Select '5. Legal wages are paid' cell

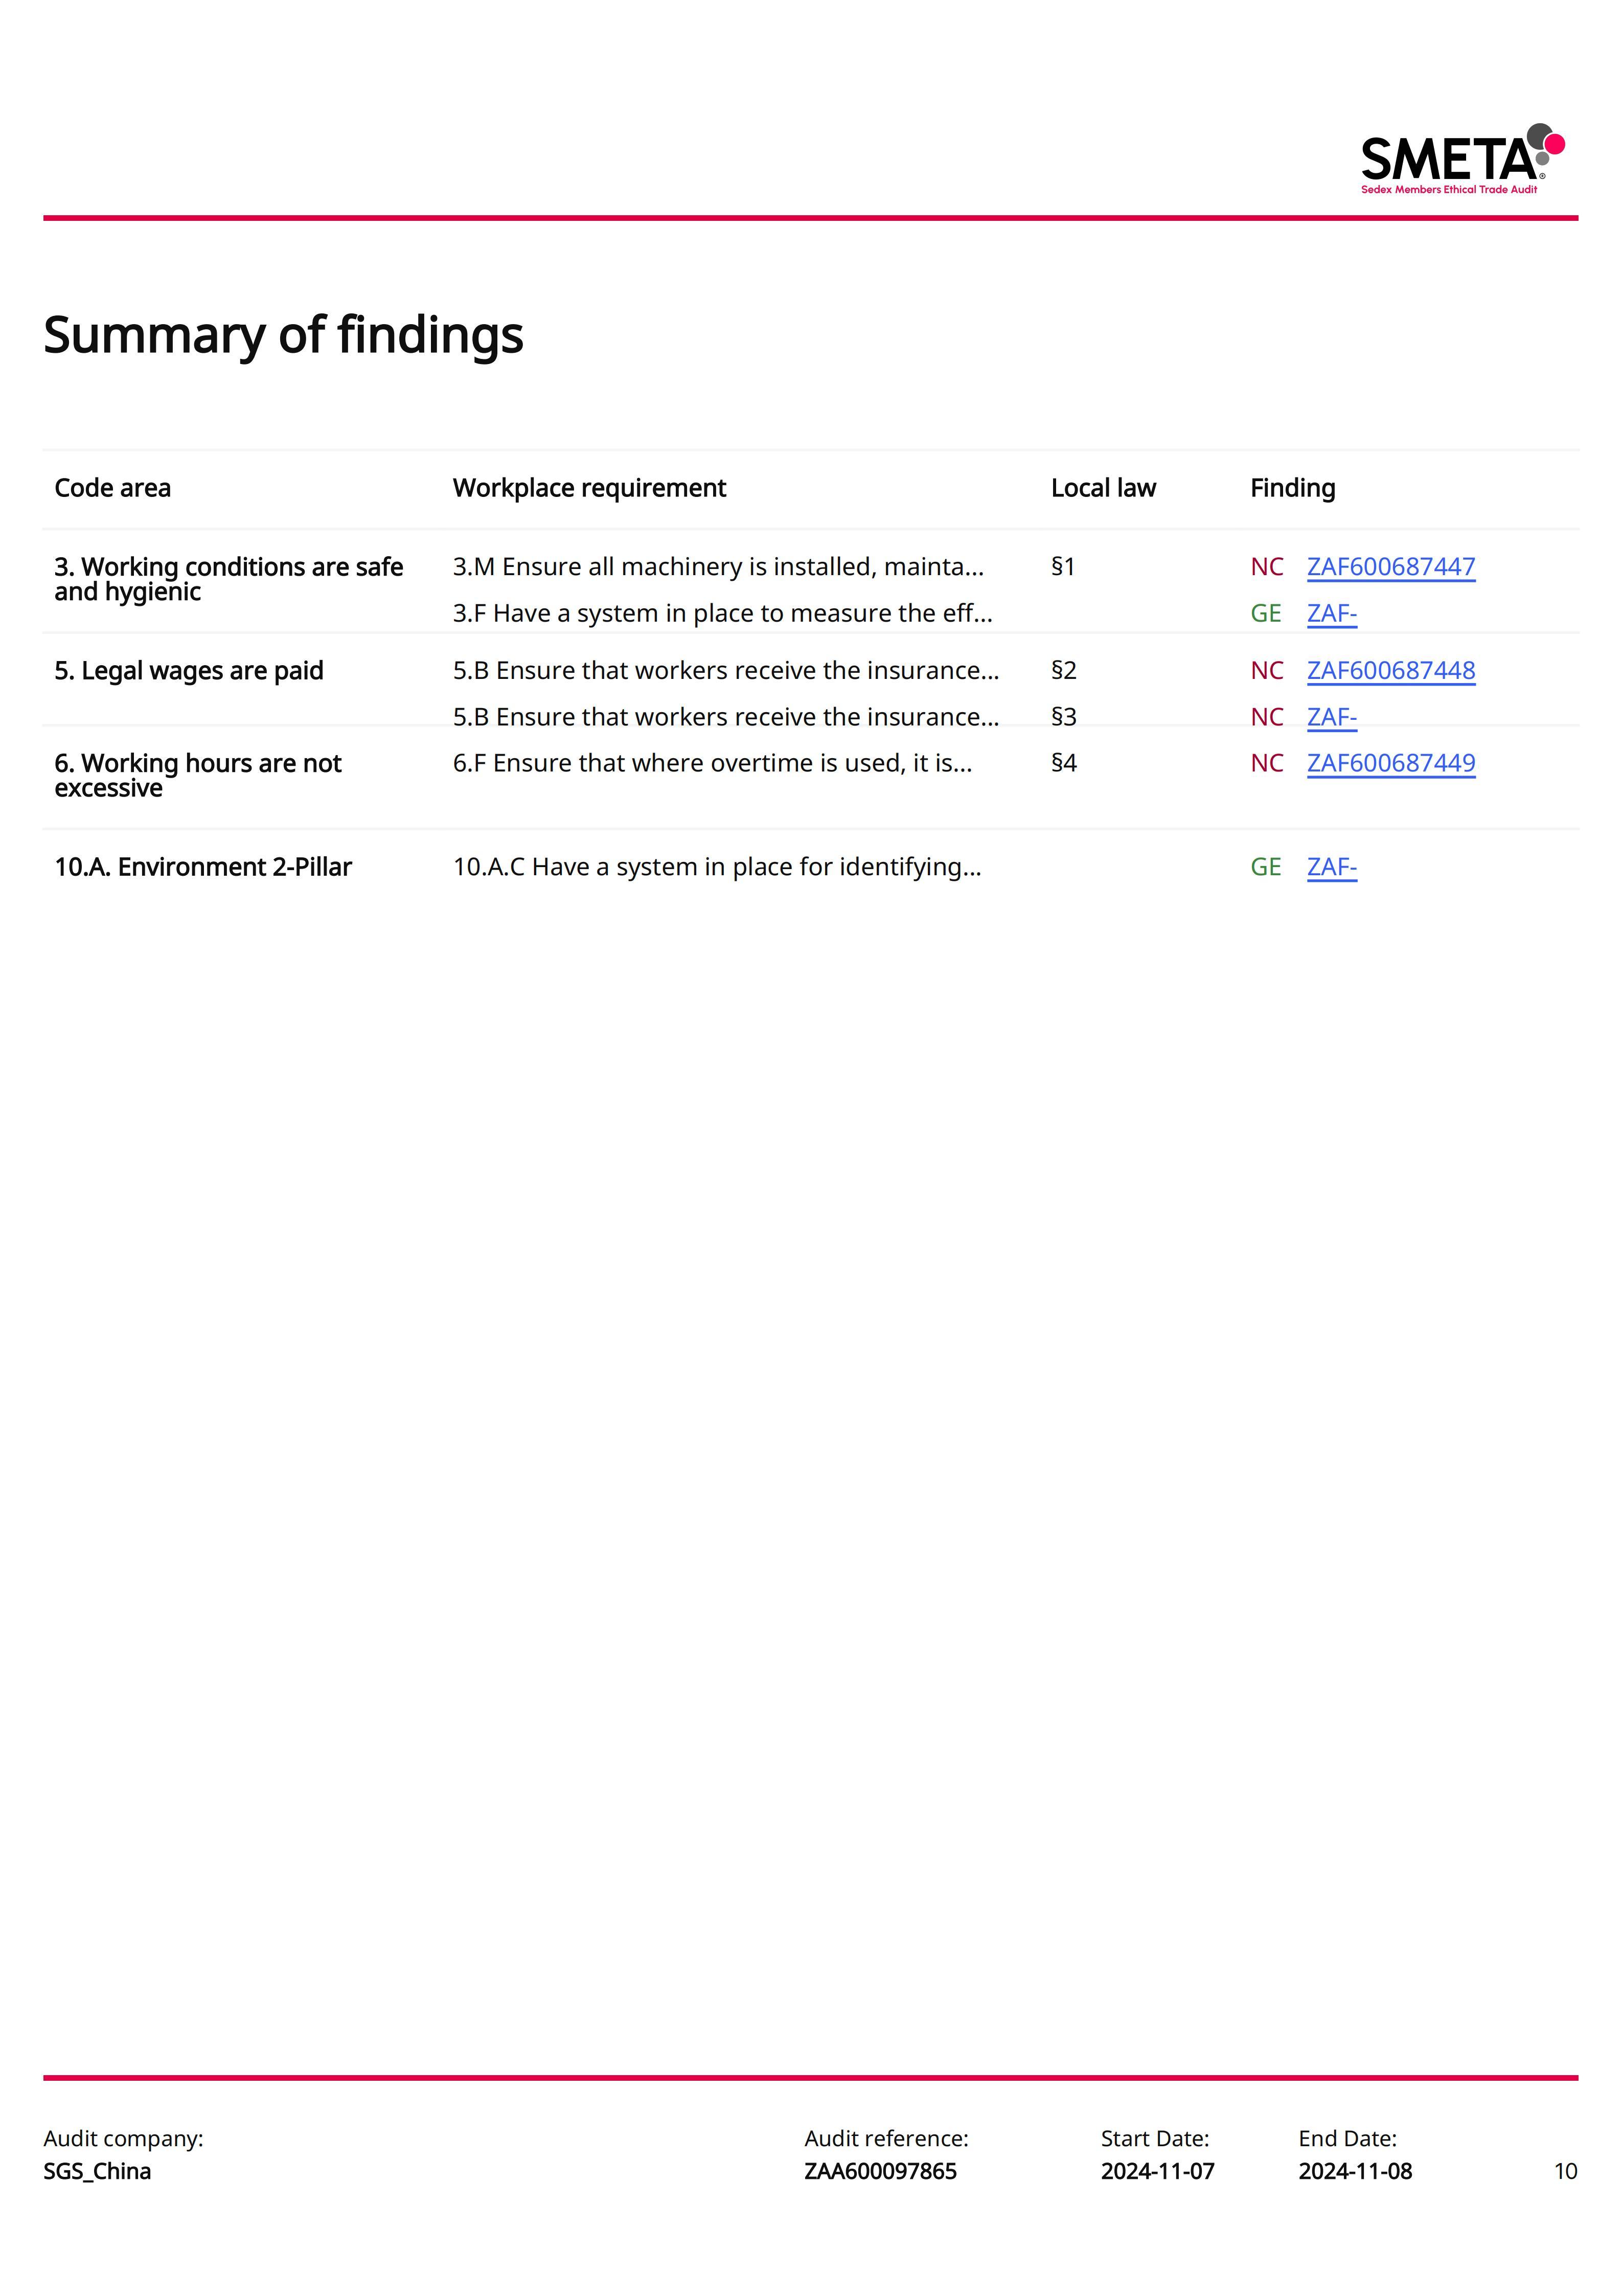[x=189, y=671]
